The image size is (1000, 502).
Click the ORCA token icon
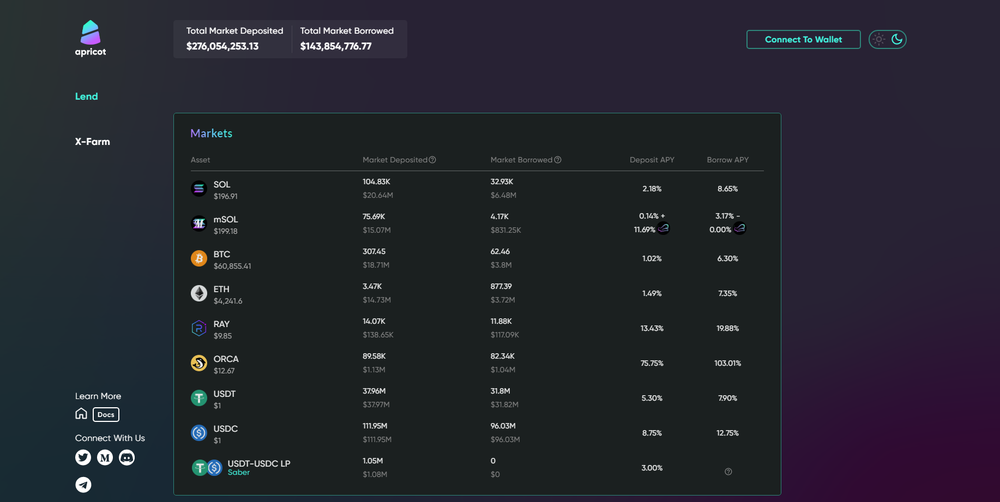[199, 363]
